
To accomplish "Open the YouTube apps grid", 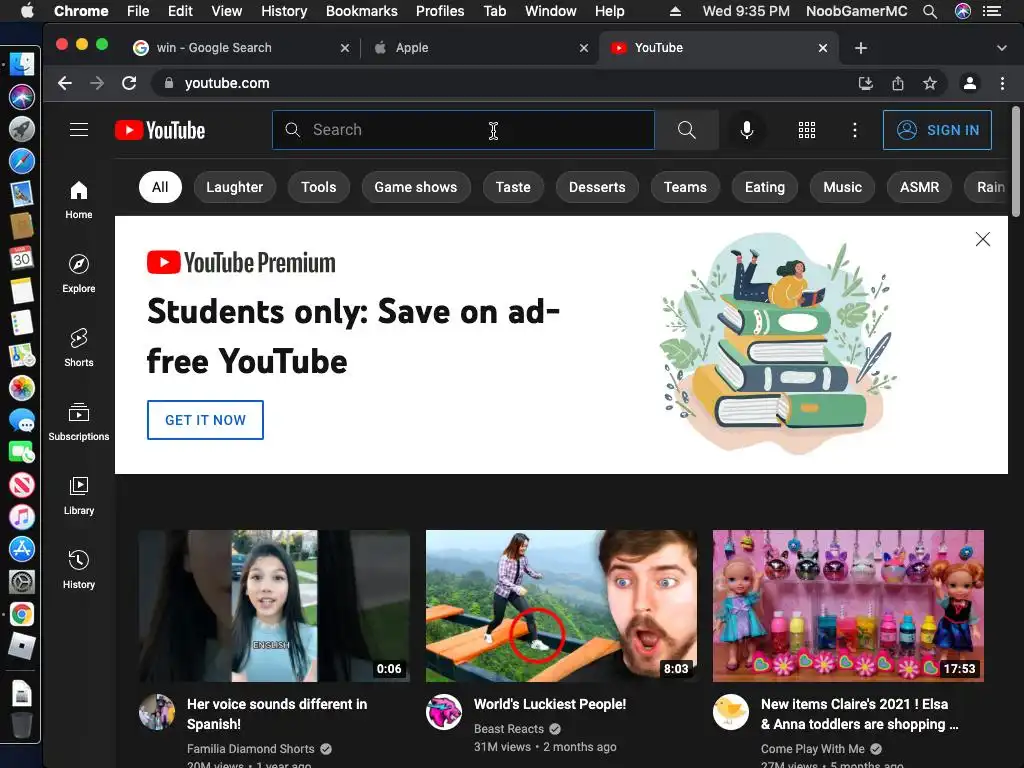I will 807,130.
